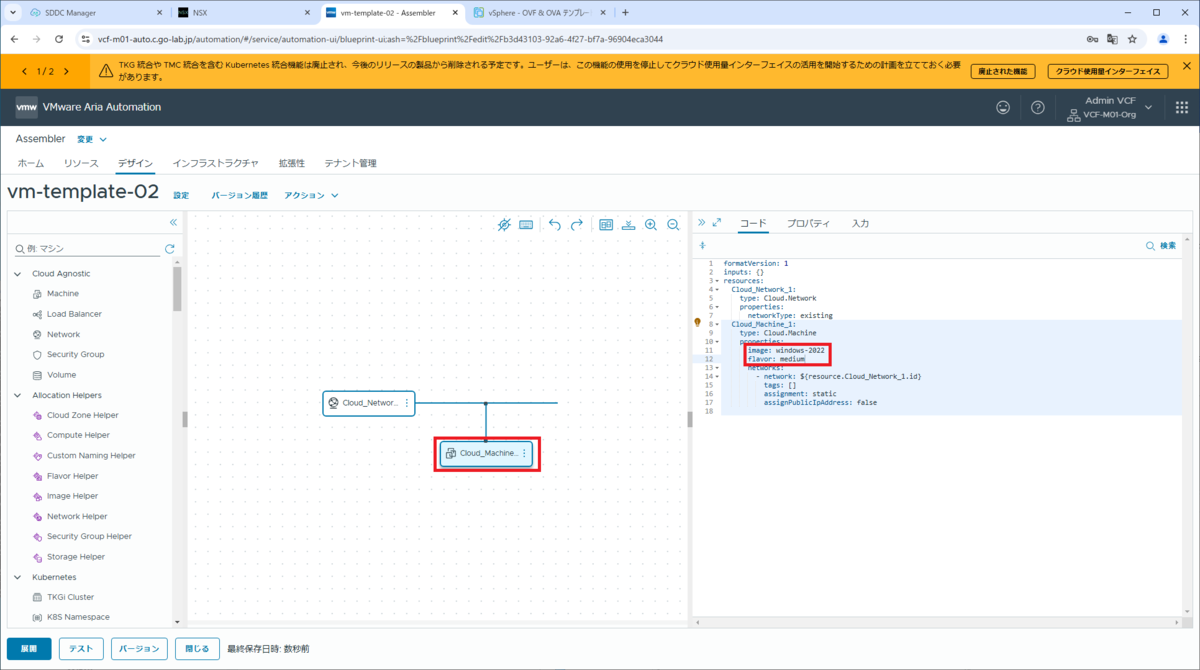Click the テスト button
1200x670 pixels.
tap(81, 648)
